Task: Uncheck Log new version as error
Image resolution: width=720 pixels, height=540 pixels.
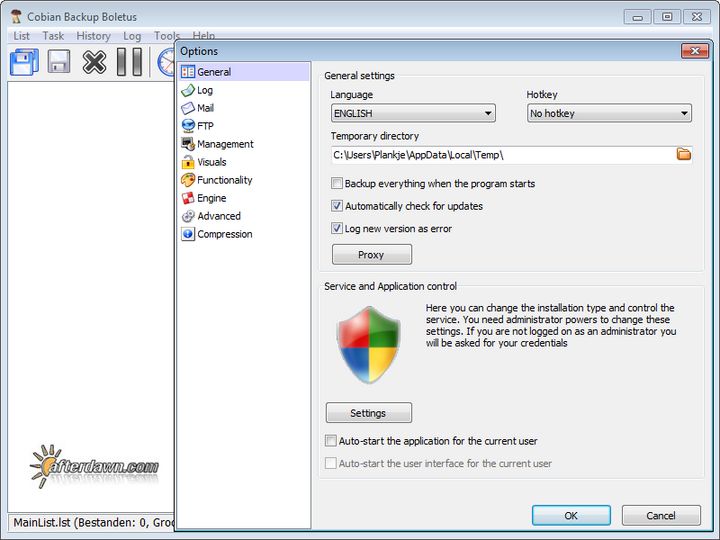Action: pyautogui.click(x=337, y=229)
